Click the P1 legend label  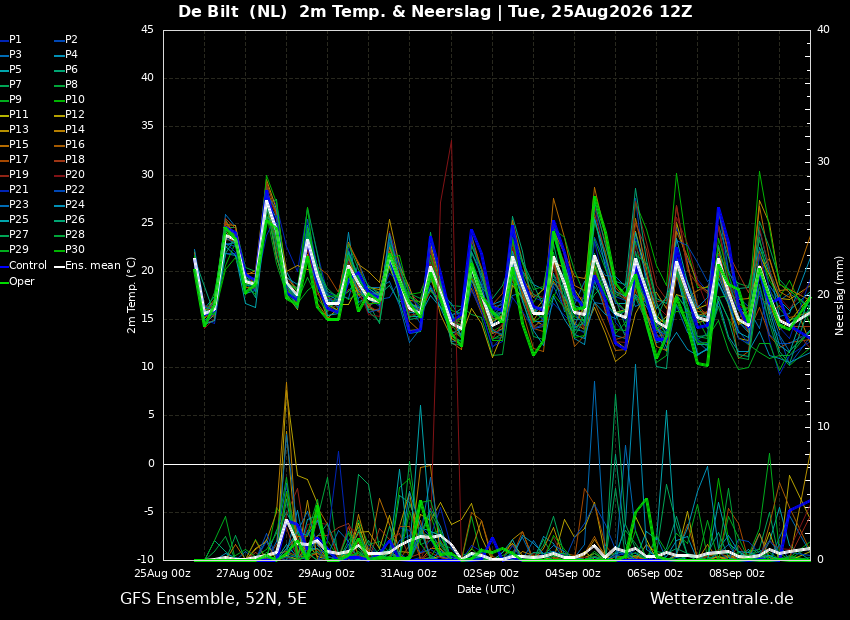pyautogui.click(x=15, y=40)
